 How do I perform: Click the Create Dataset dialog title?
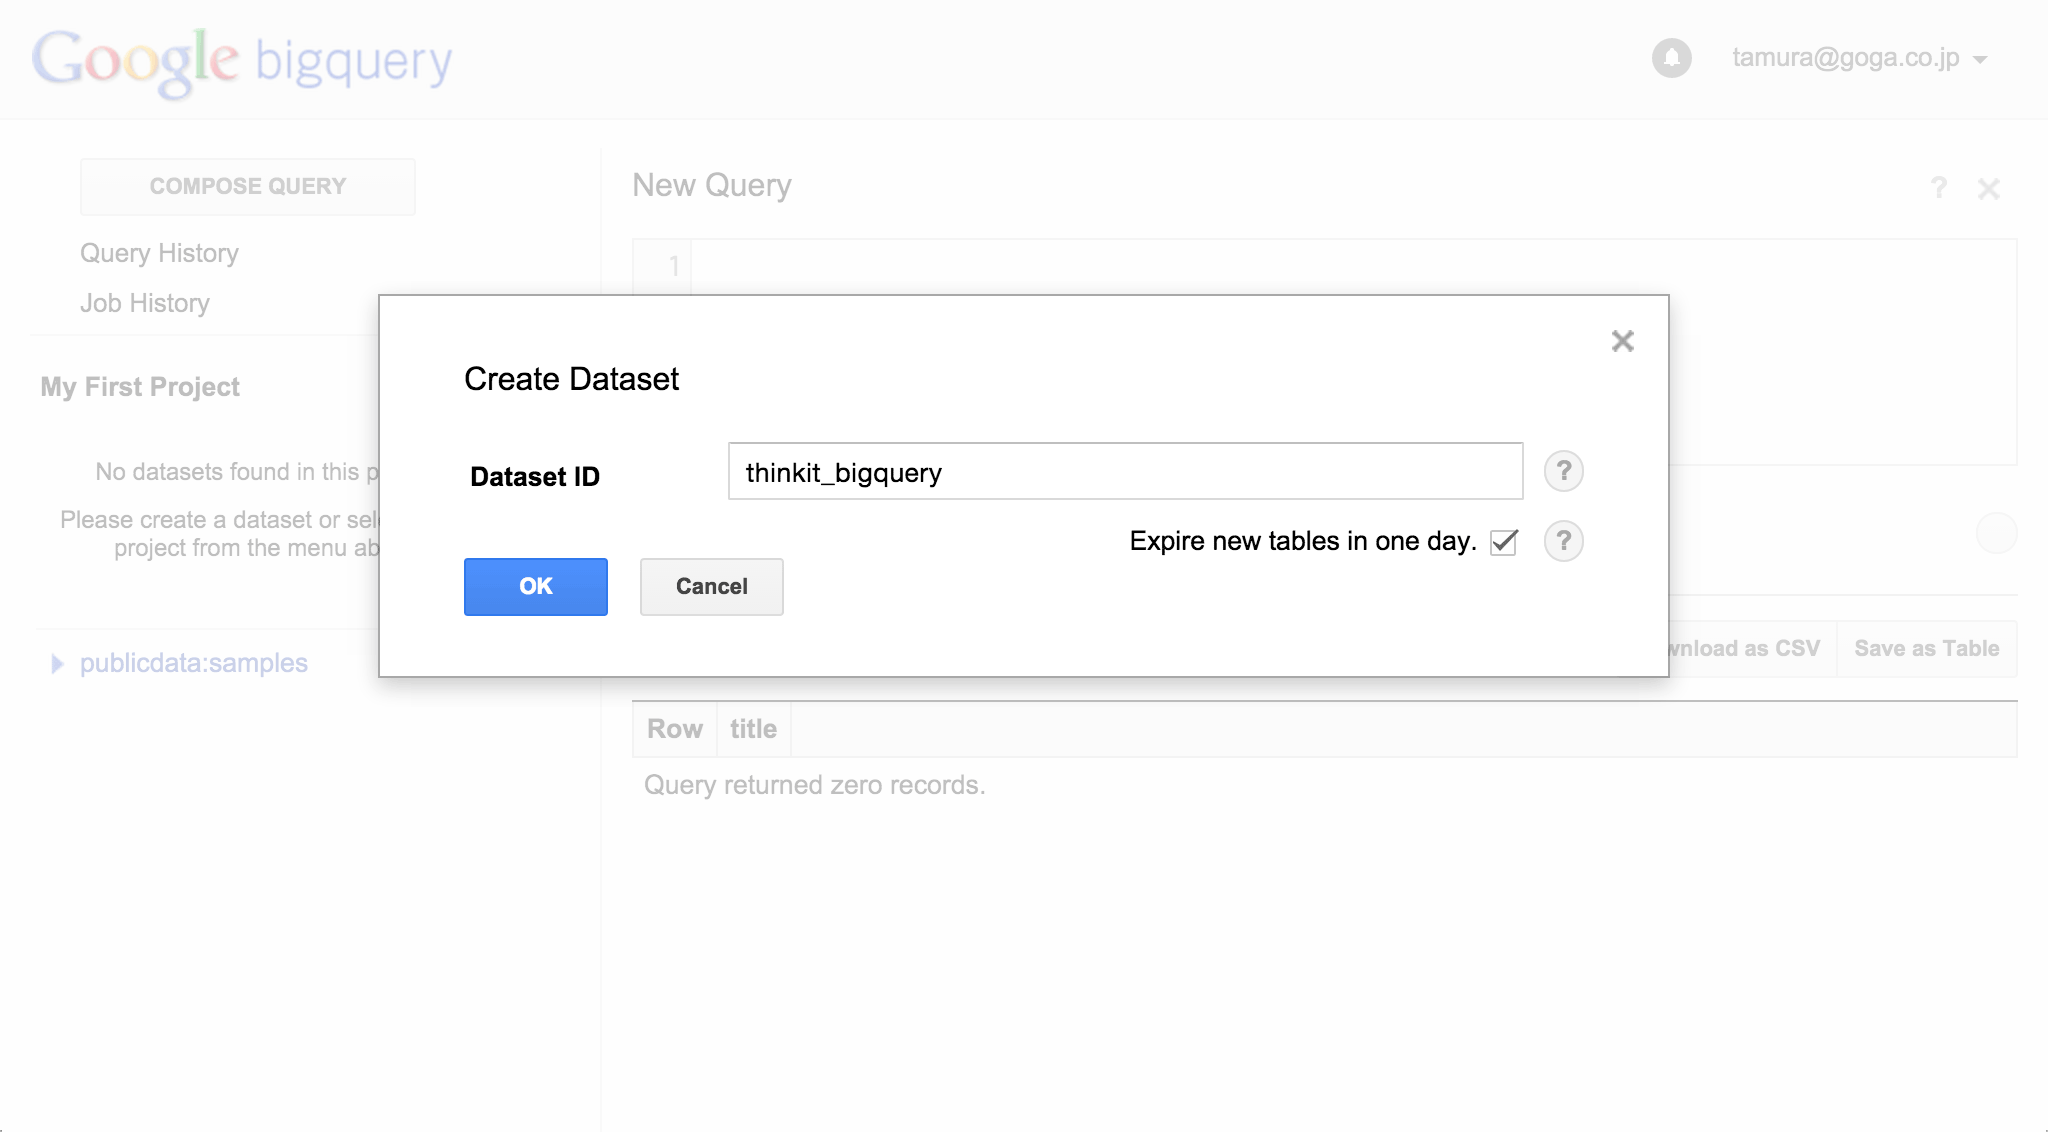click(571, 379)
